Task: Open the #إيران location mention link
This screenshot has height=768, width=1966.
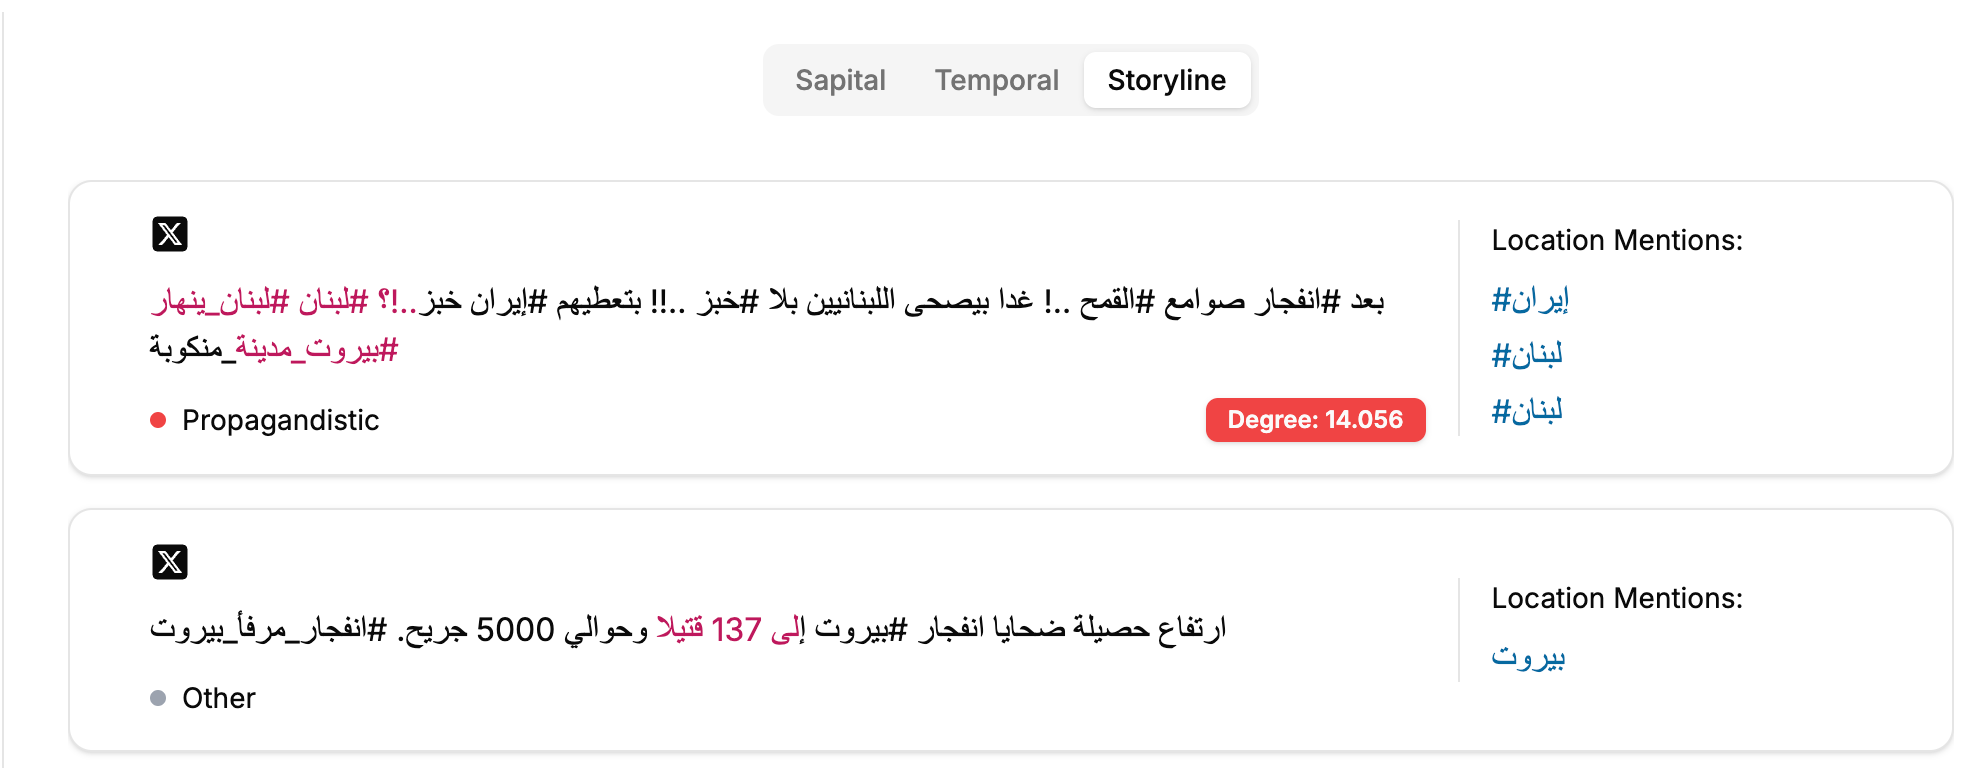Action: click(1529, 299)
